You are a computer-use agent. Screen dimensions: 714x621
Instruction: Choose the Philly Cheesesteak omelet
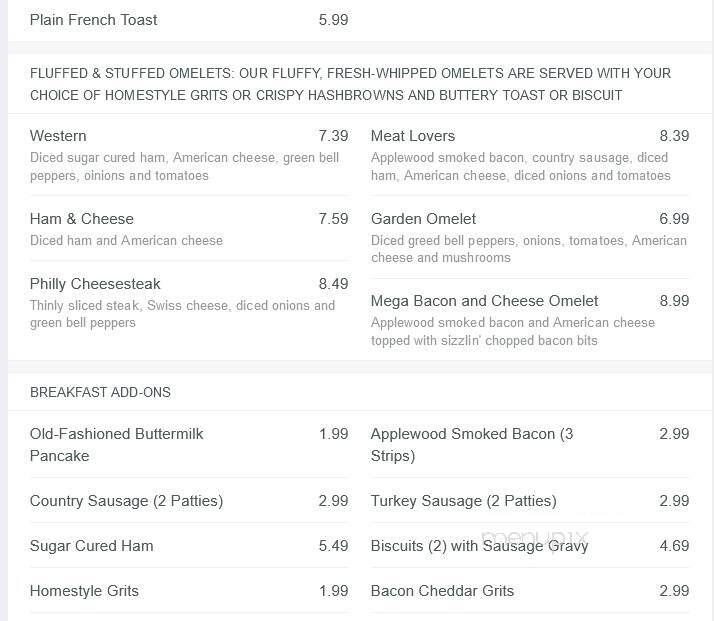click(x=95, y=284)
